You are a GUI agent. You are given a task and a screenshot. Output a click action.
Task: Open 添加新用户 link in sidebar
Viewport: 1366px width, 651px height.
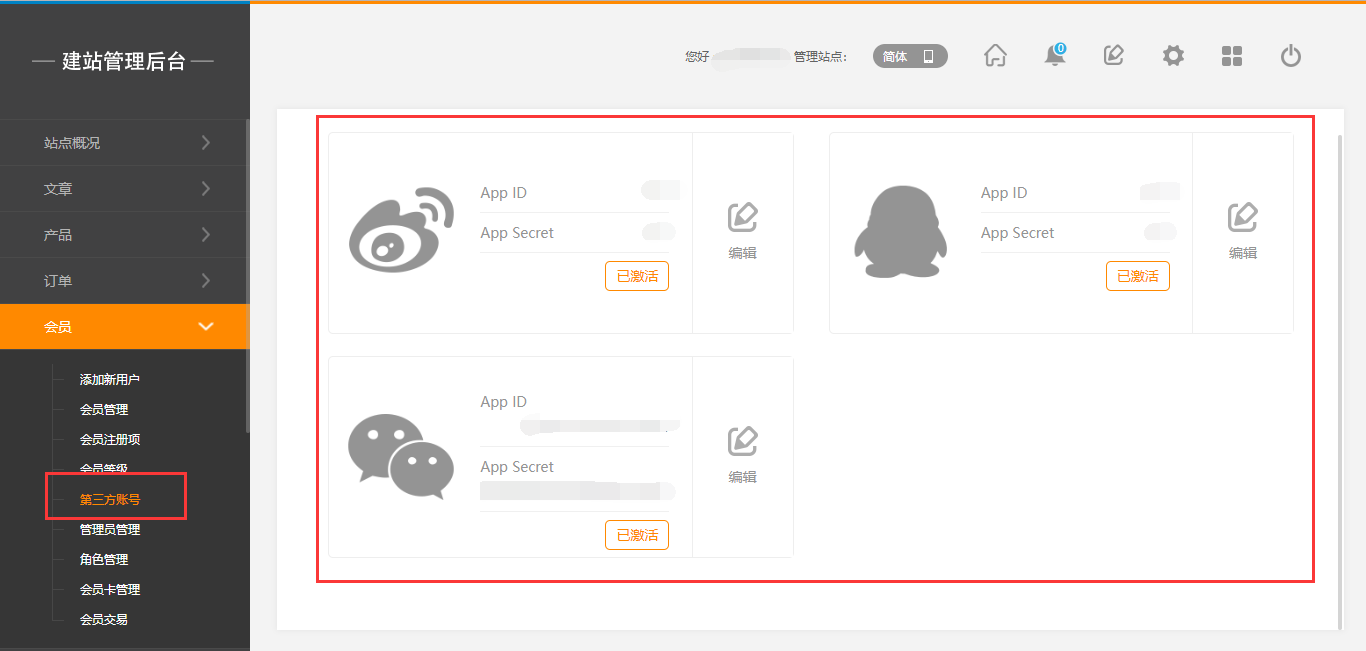110,380
